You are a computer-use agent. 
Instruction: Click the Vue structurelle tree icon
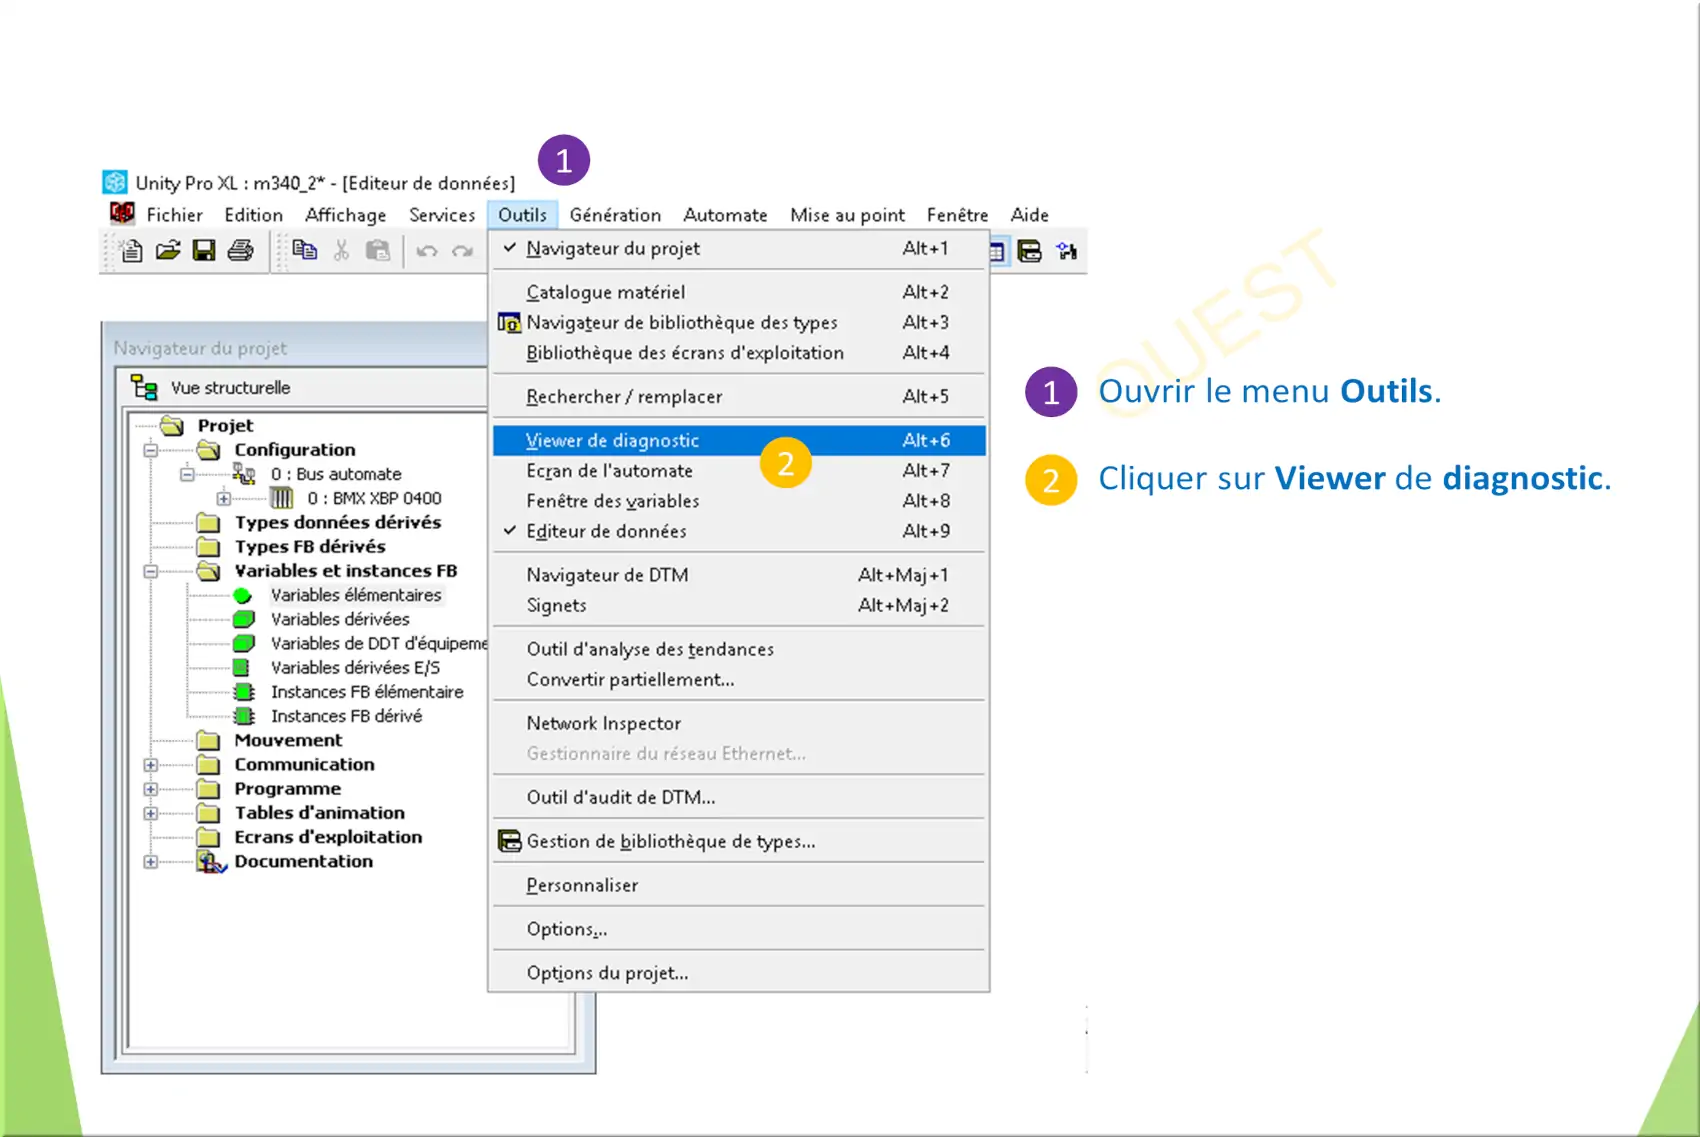(x=145, y=387)
